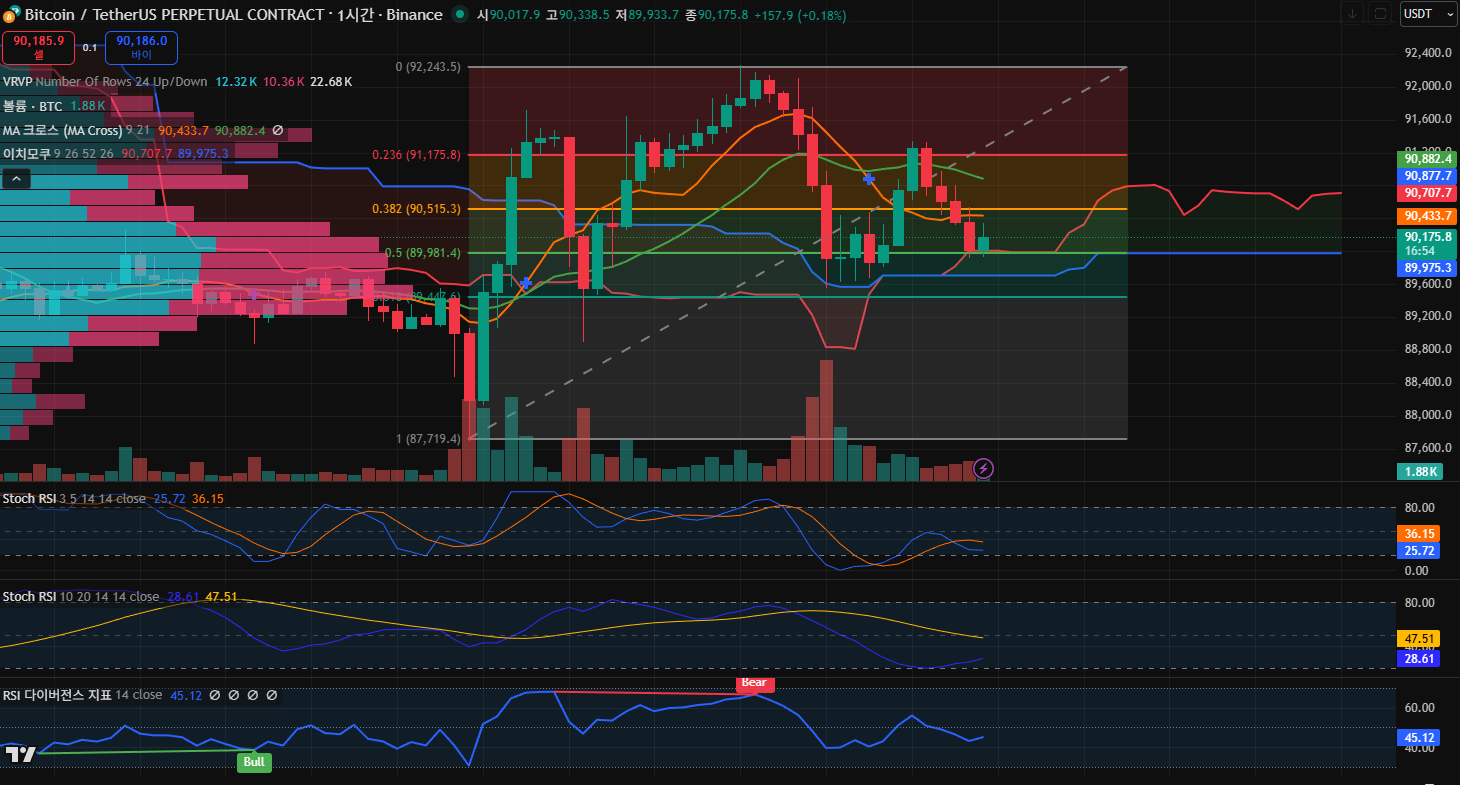Select the Ichimoku (이치모쿠) indicator legend
Viewport: 1460px width, 785px height.
pyautogui.click(x=27, y=154)
